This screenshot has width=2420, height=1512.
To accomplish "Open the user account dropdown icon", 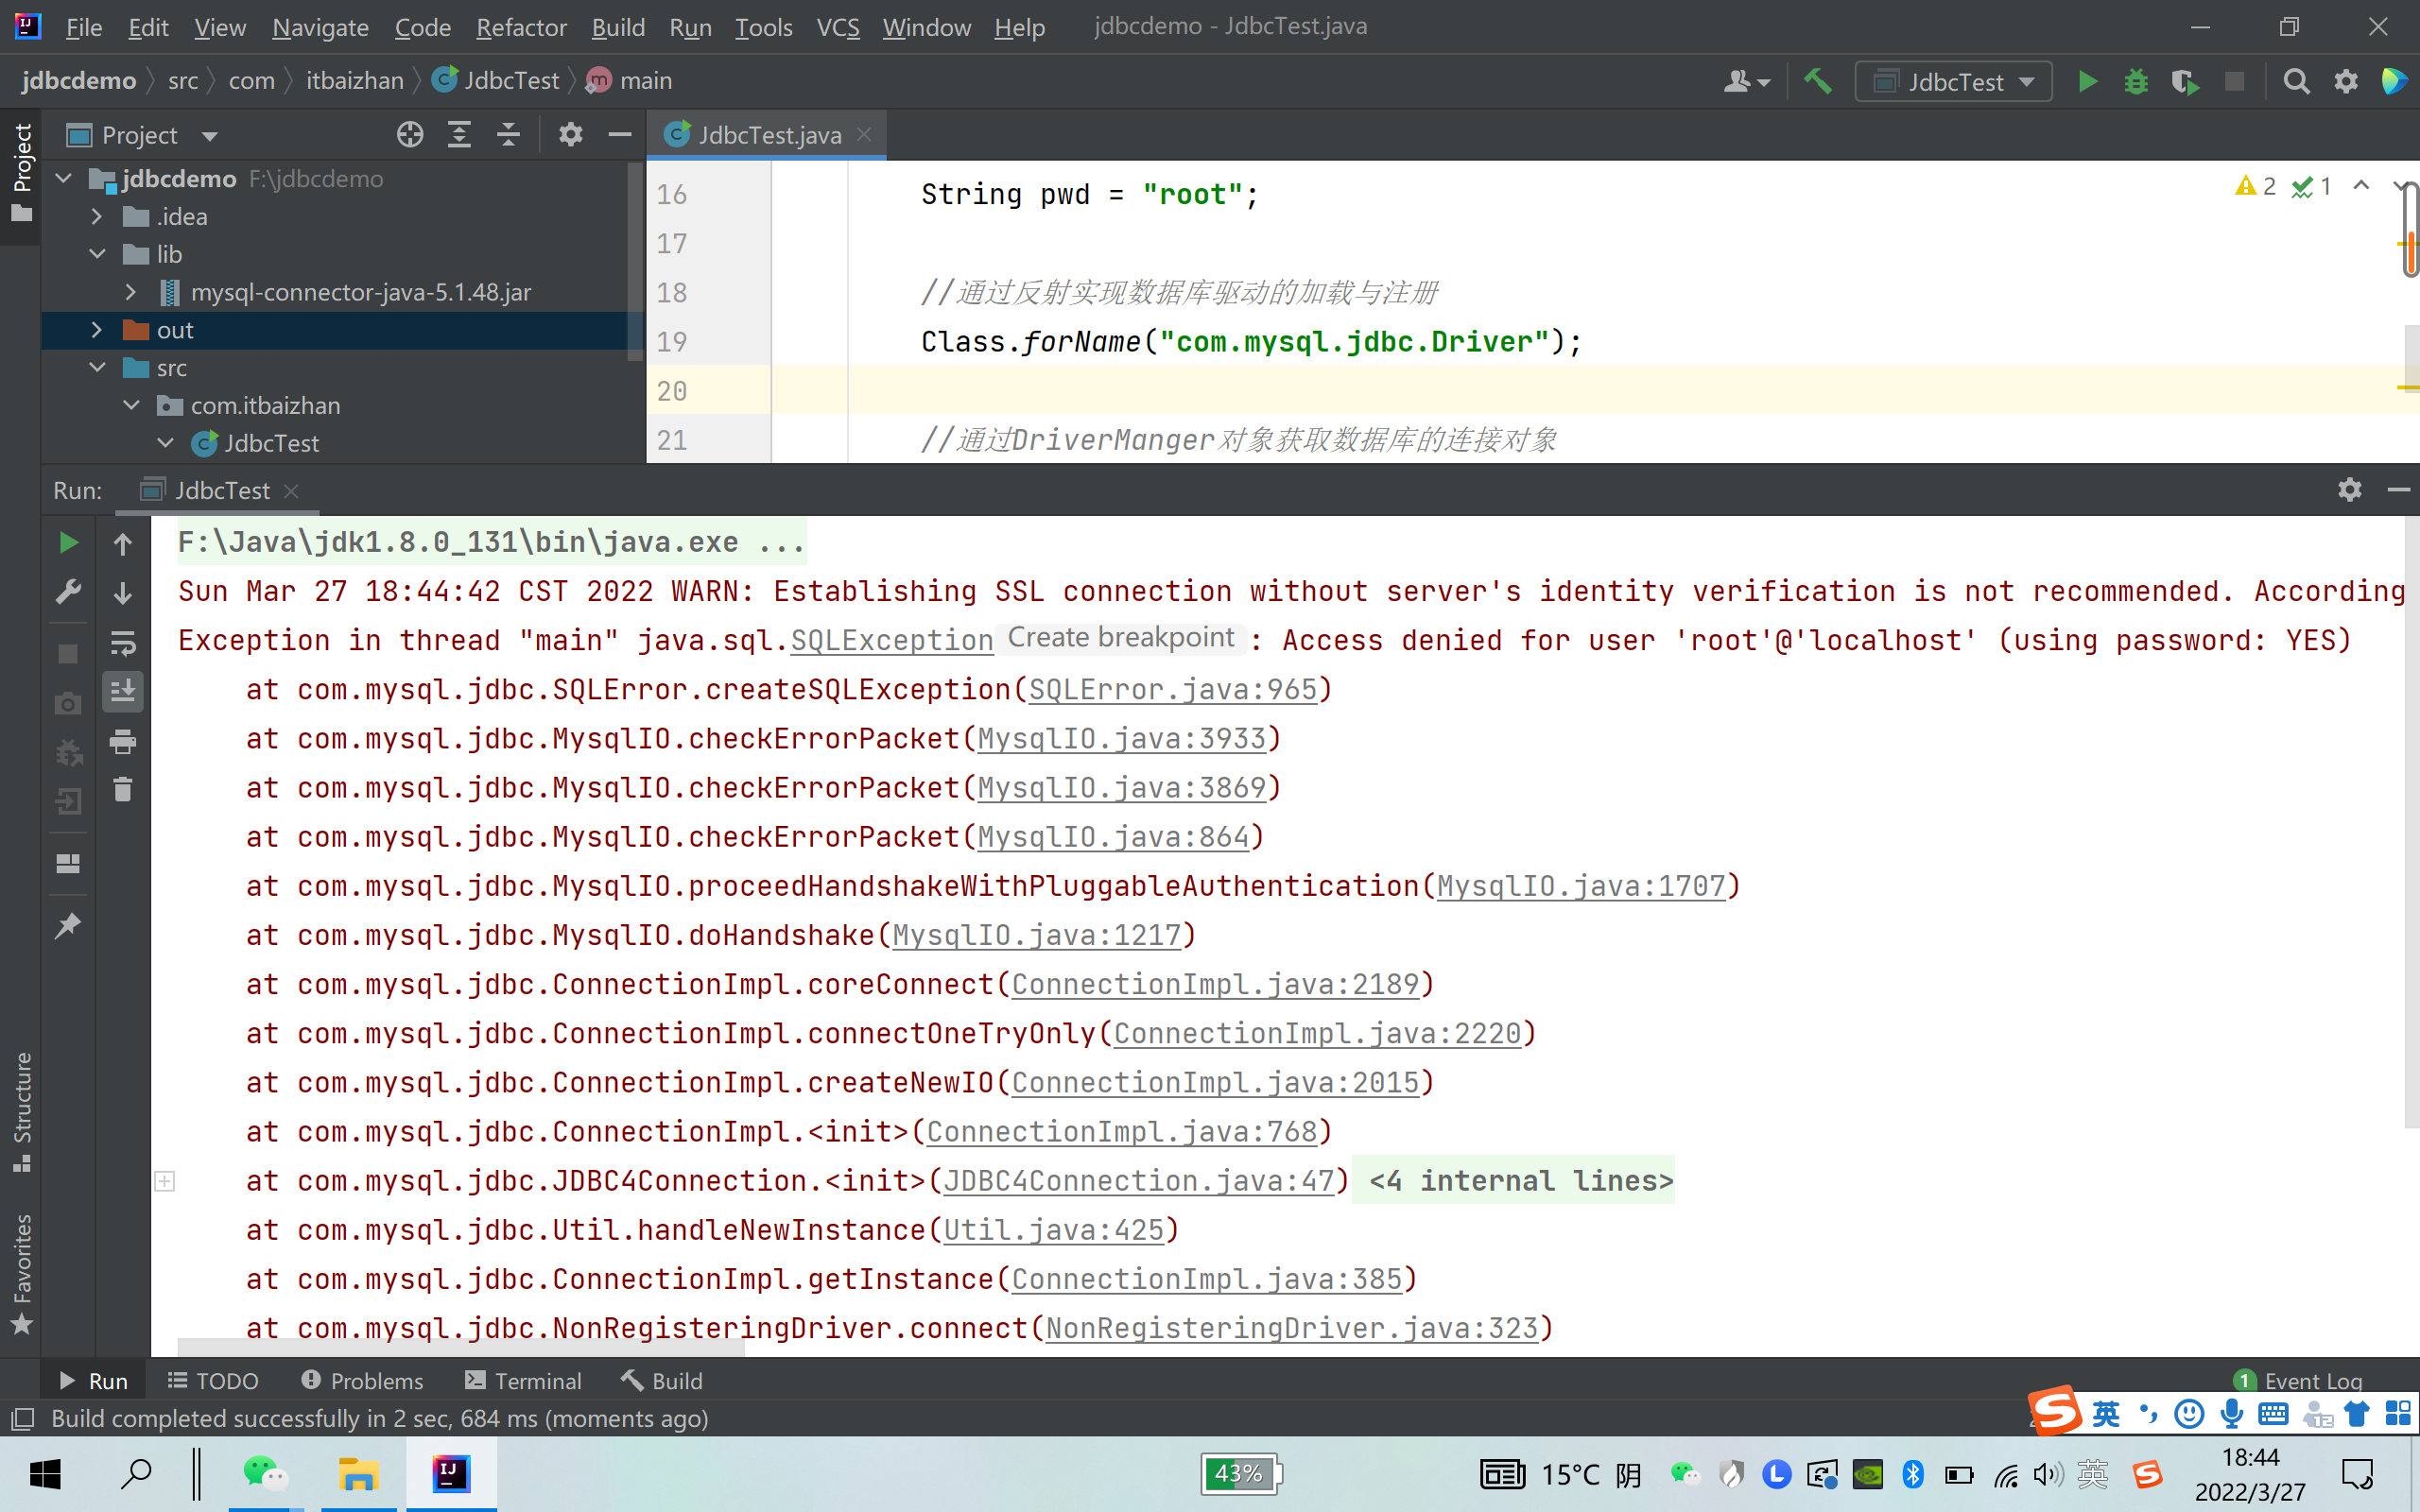I will [1747, 81].
